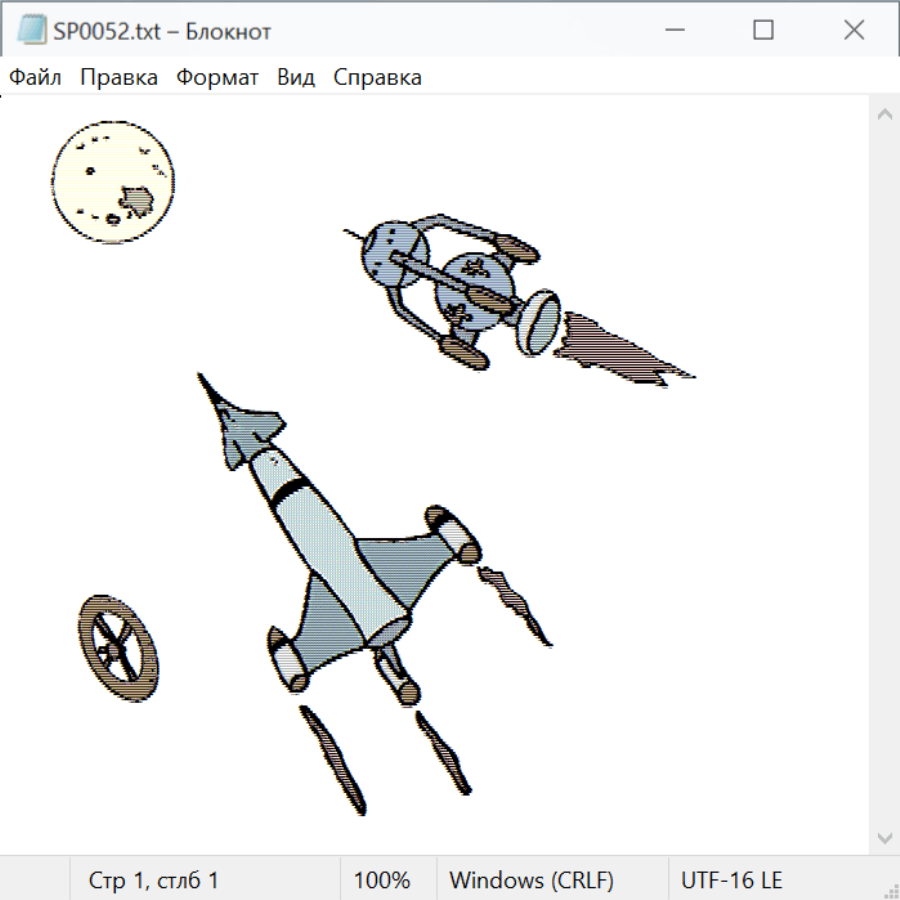Click the Notepad icon in the title bar
Image resolution: width=900 pixels, height=900 pixels.
click(x=31, y=31)
